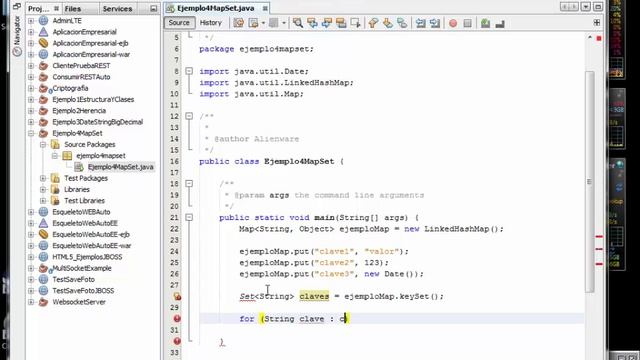Switch the editor to Source view

point(179,23)
